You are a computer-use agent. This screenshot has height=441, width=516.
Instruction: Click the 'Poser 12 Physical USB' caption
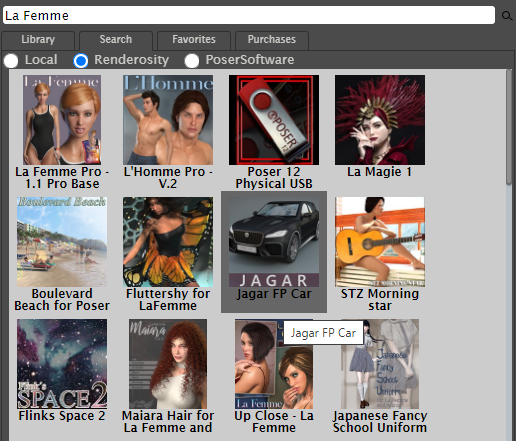coord(274,178)
